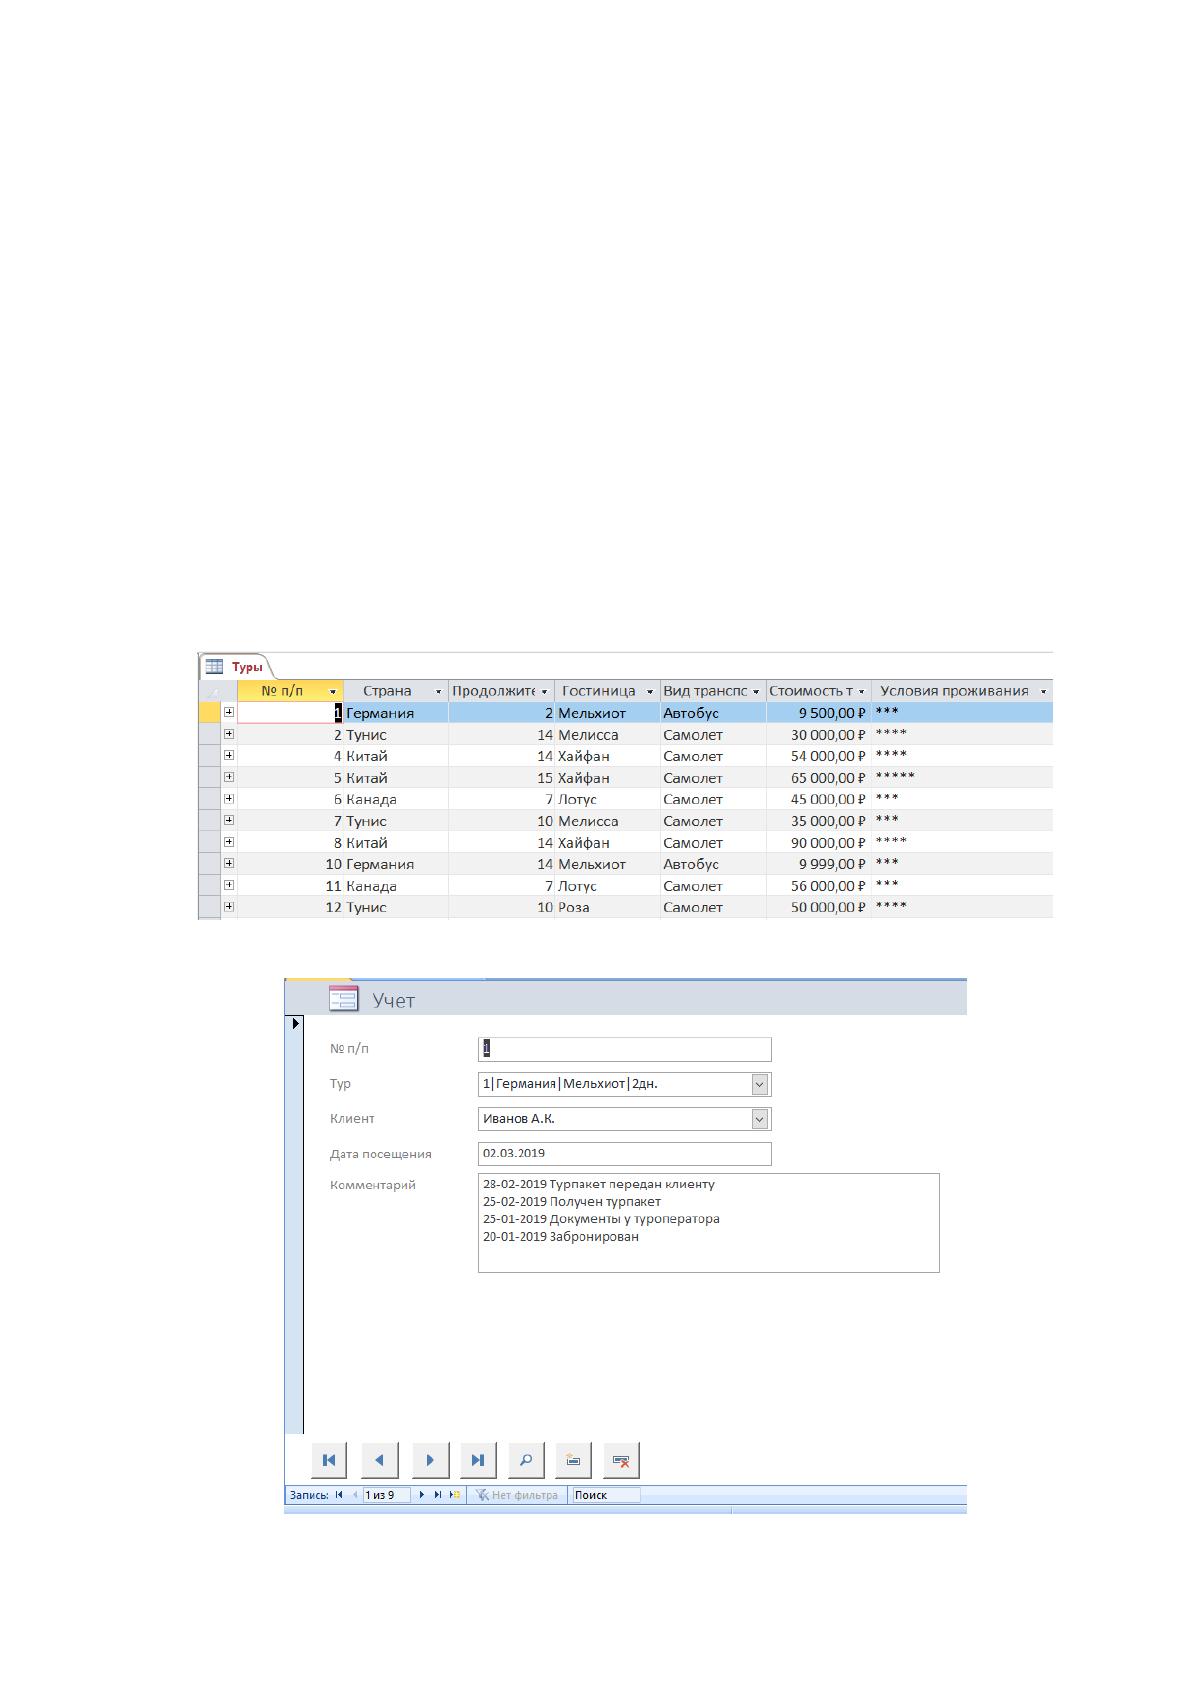Click the find record magnifier button

click(x=526, y=1460)
